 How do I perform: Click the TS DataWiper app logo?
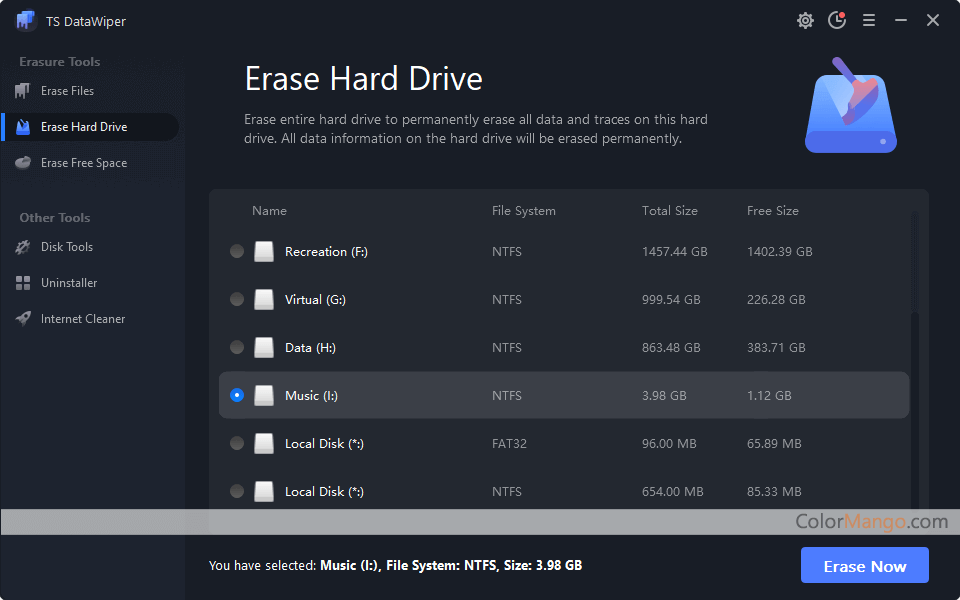tap(26, 21)
